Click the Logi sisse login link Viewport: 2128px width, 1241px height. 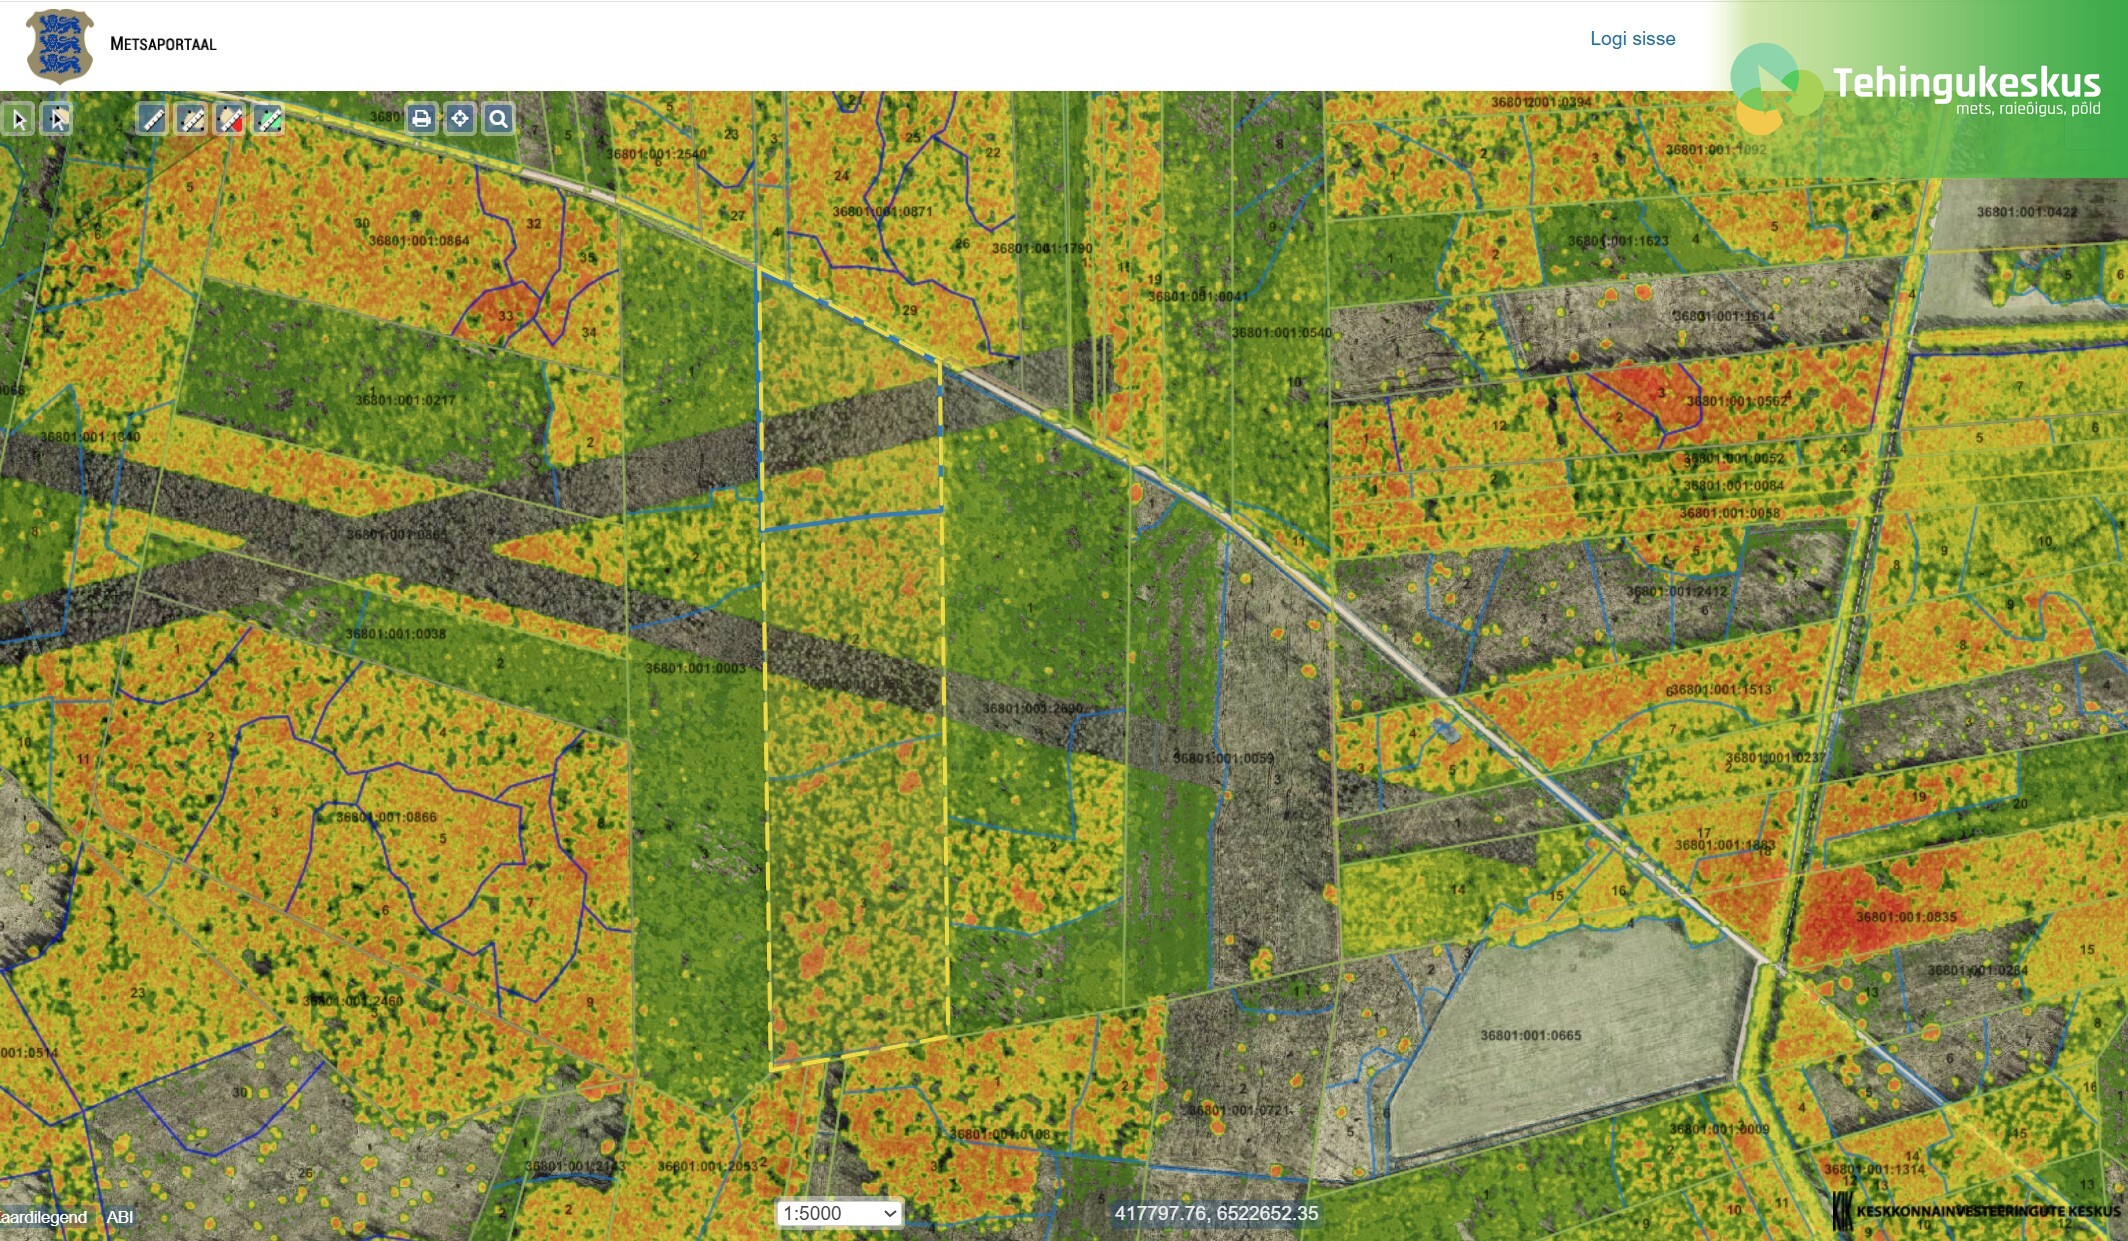pyautogui.click(x=1632, y=38)
